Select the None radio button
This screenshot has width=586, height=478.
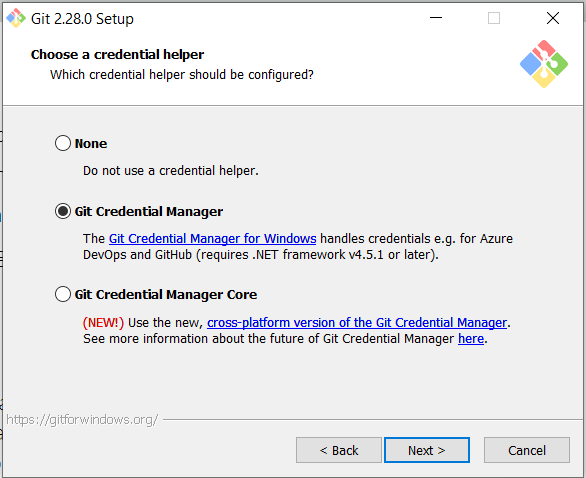click(62, 143)
